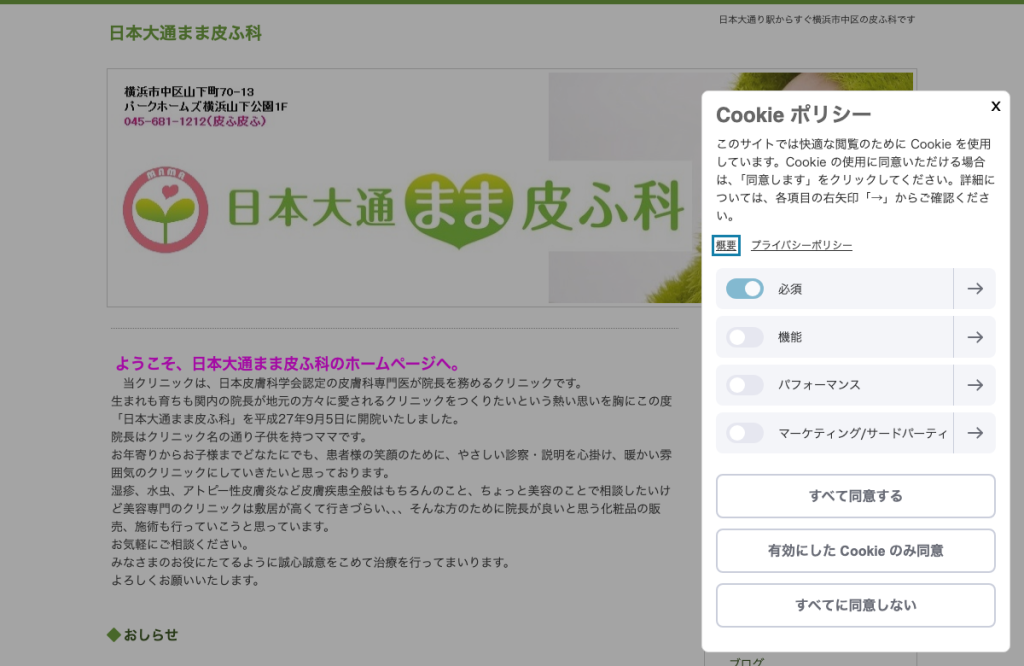
Task: Open パフォーマンス details arrow
Action: (975, 385)
